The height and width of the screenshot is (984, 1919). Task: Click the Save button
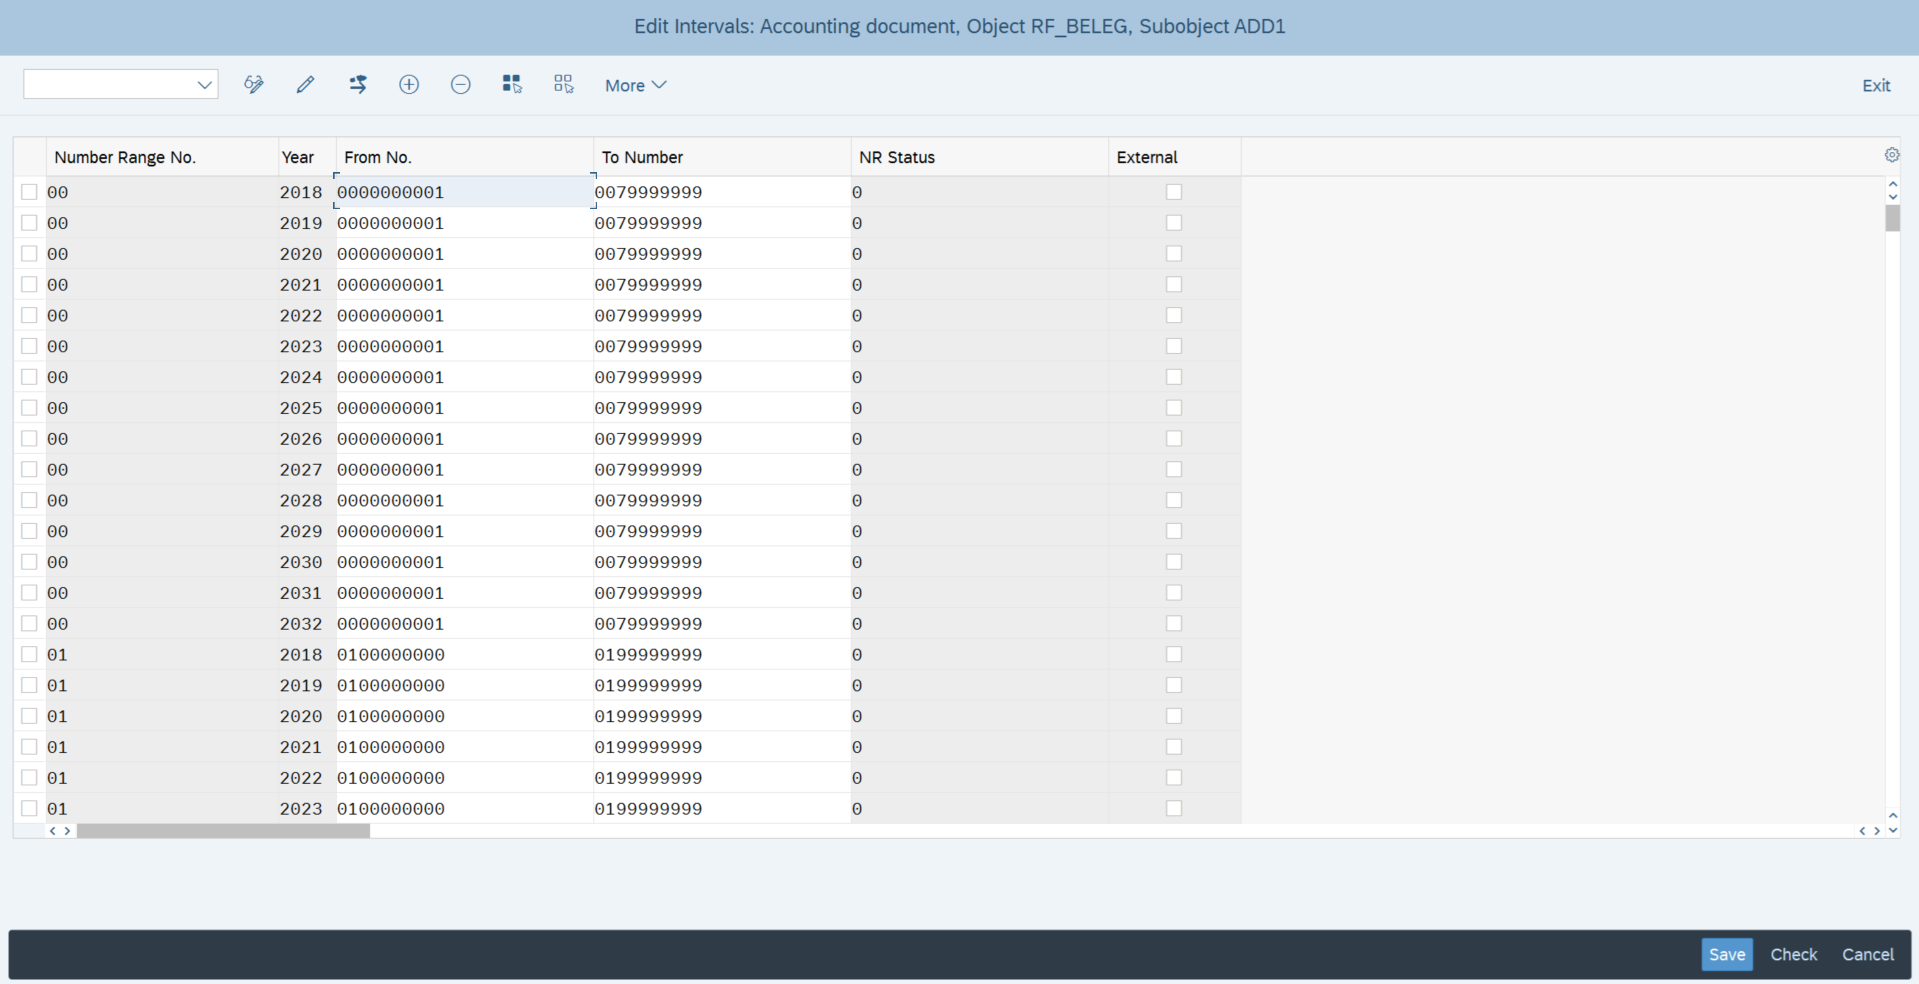[x=1727, y=954]
